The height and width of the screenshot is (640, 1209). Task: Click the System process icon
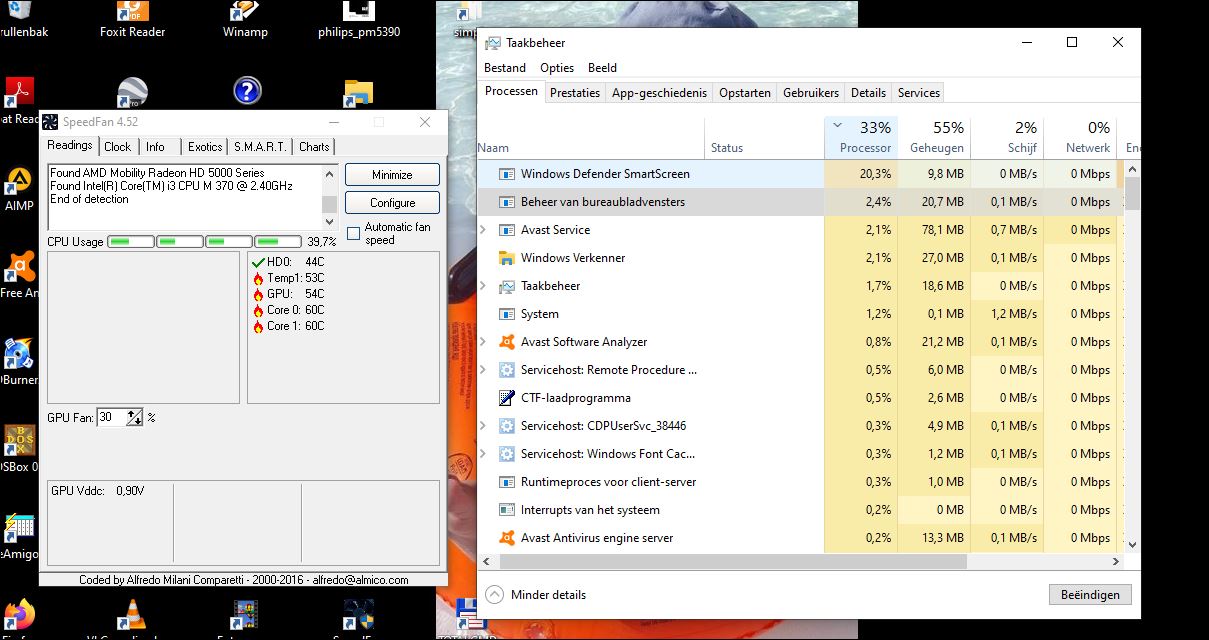coord(506,314)
